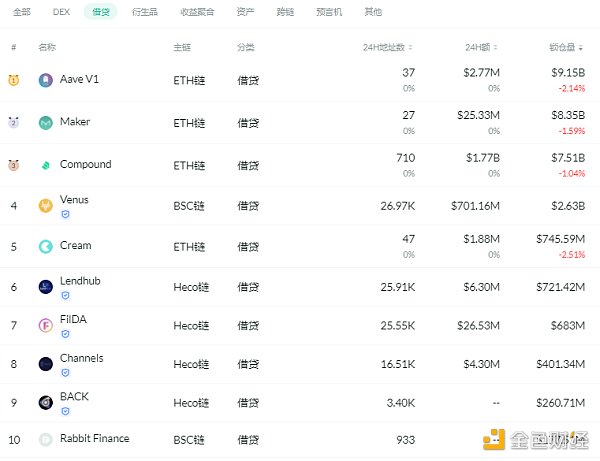The image size is (600, 461).
Task: Click the Venus logo icon
Action: click(46, 206)
